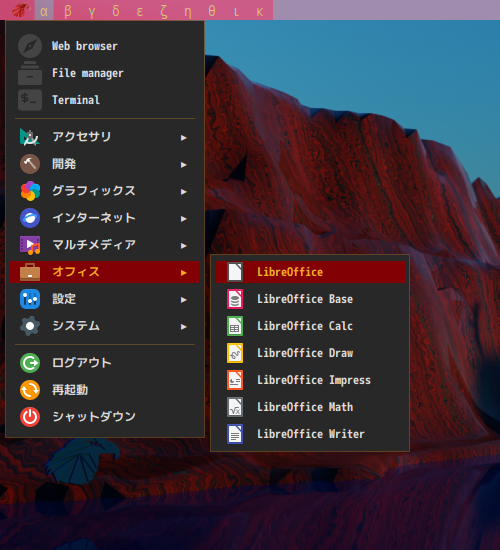This screenshot has width=500, height=550.
Task: Click the 設定 sliders icon
Action: (x=30, y=299)
